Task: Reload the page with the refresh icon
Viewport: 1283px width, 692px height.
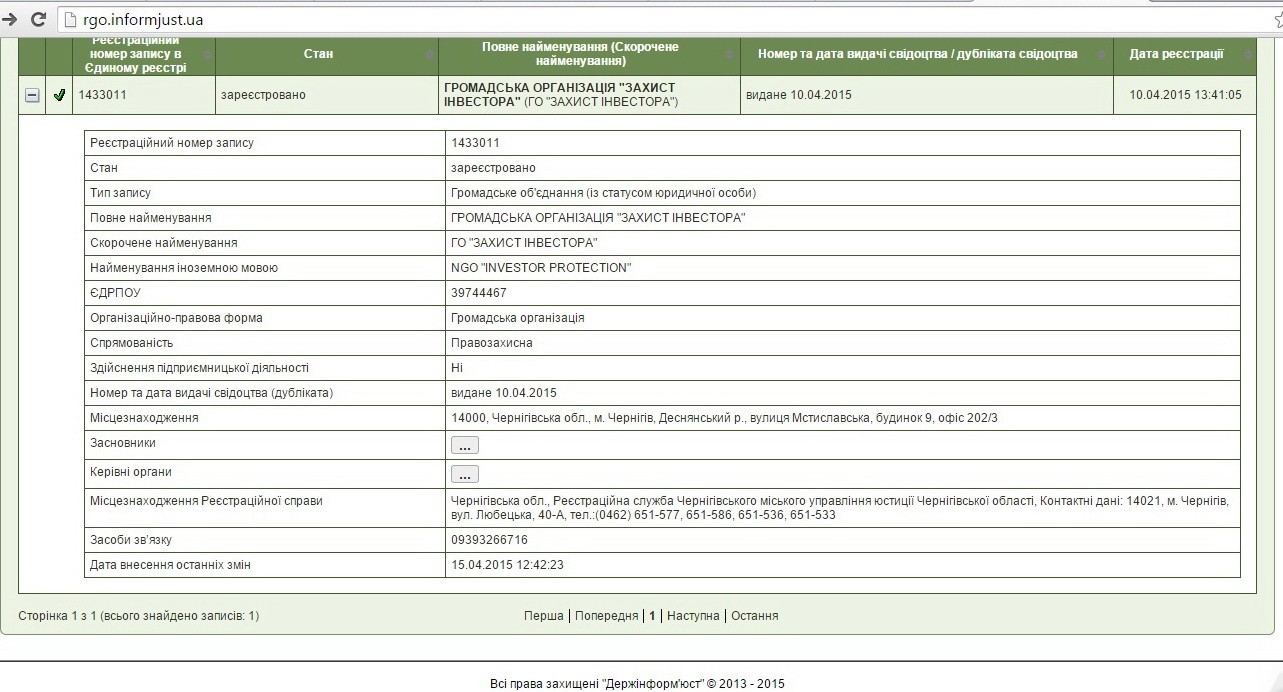Action: (39, 19)
